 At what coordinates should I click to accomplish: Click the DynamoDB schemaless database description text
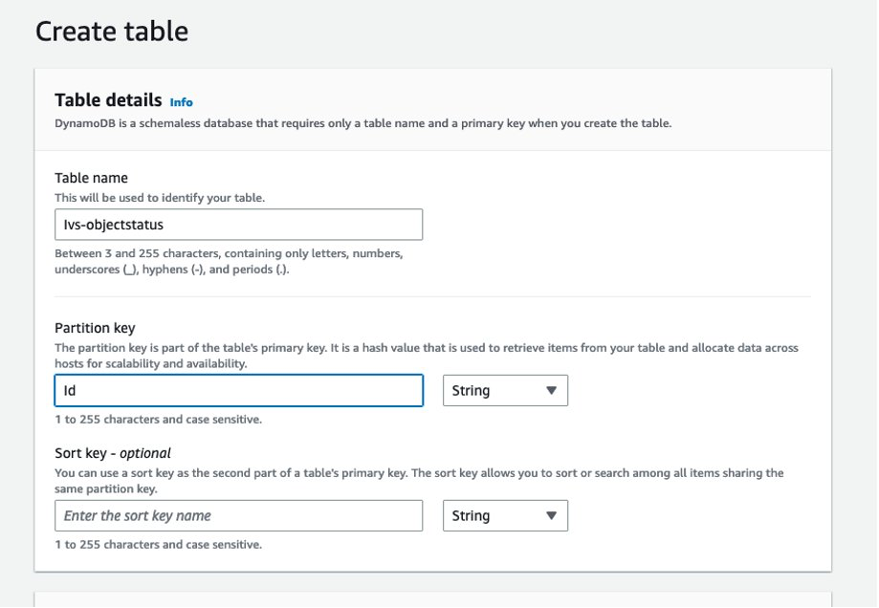pyautogui.click(x=363, y=123)
